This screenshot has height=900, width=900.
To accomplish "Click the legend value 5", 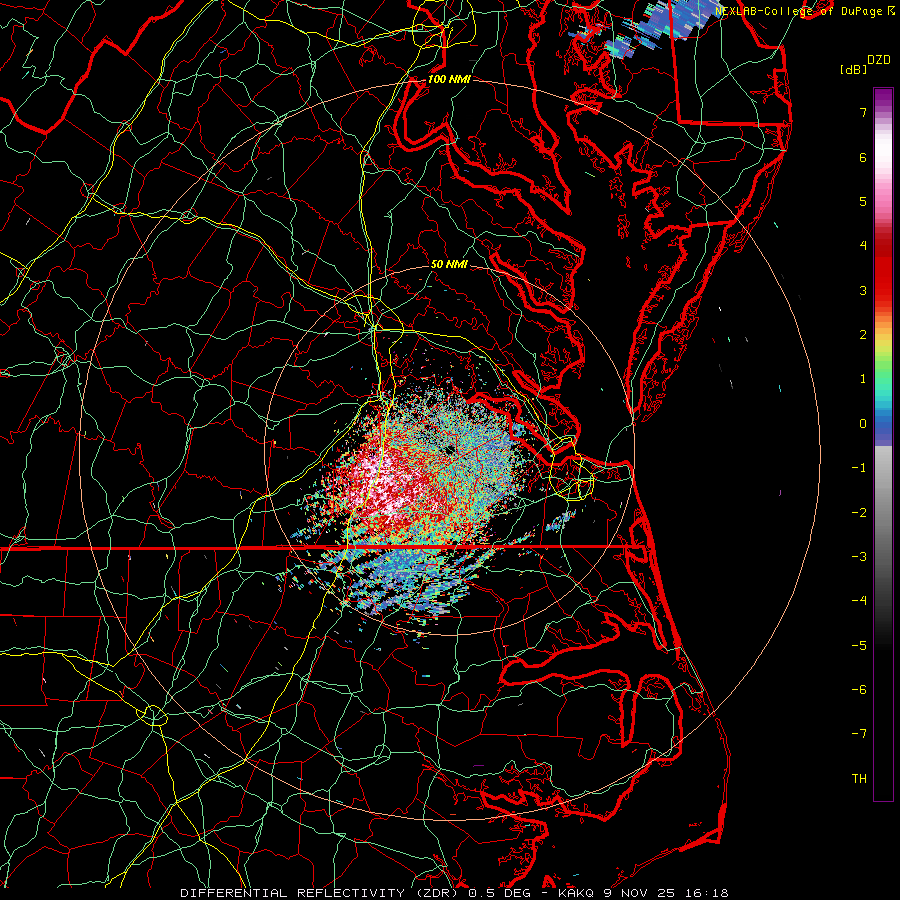I will pos(863,201).
